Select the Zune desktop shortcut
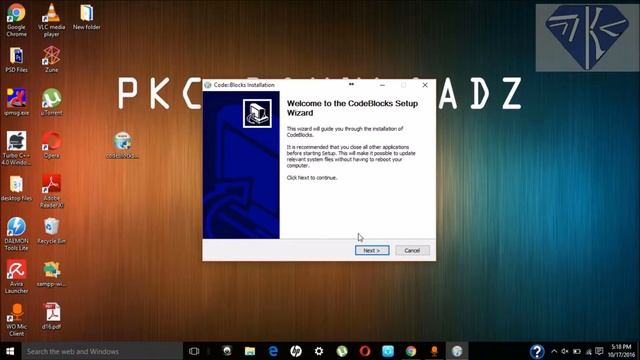This screenshot has height=360, width=640. point(51,60)
